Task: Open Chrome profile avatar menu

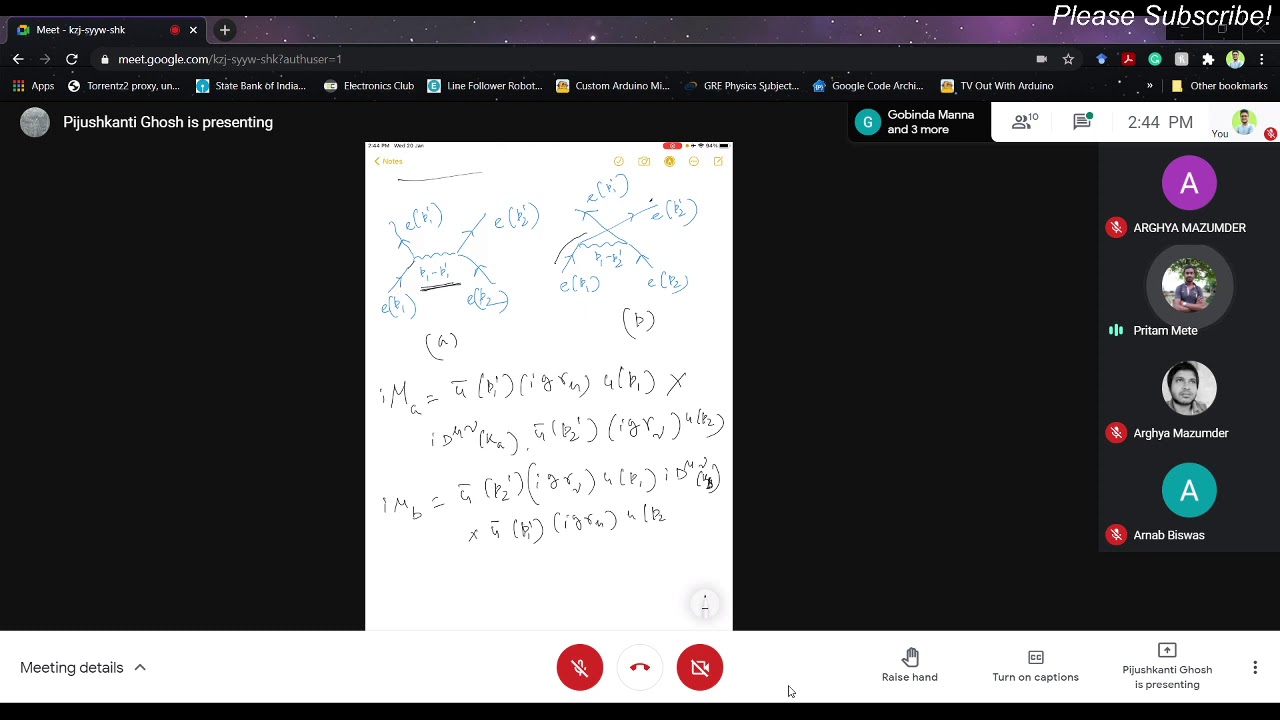Action: click(x=1235, y=59)
